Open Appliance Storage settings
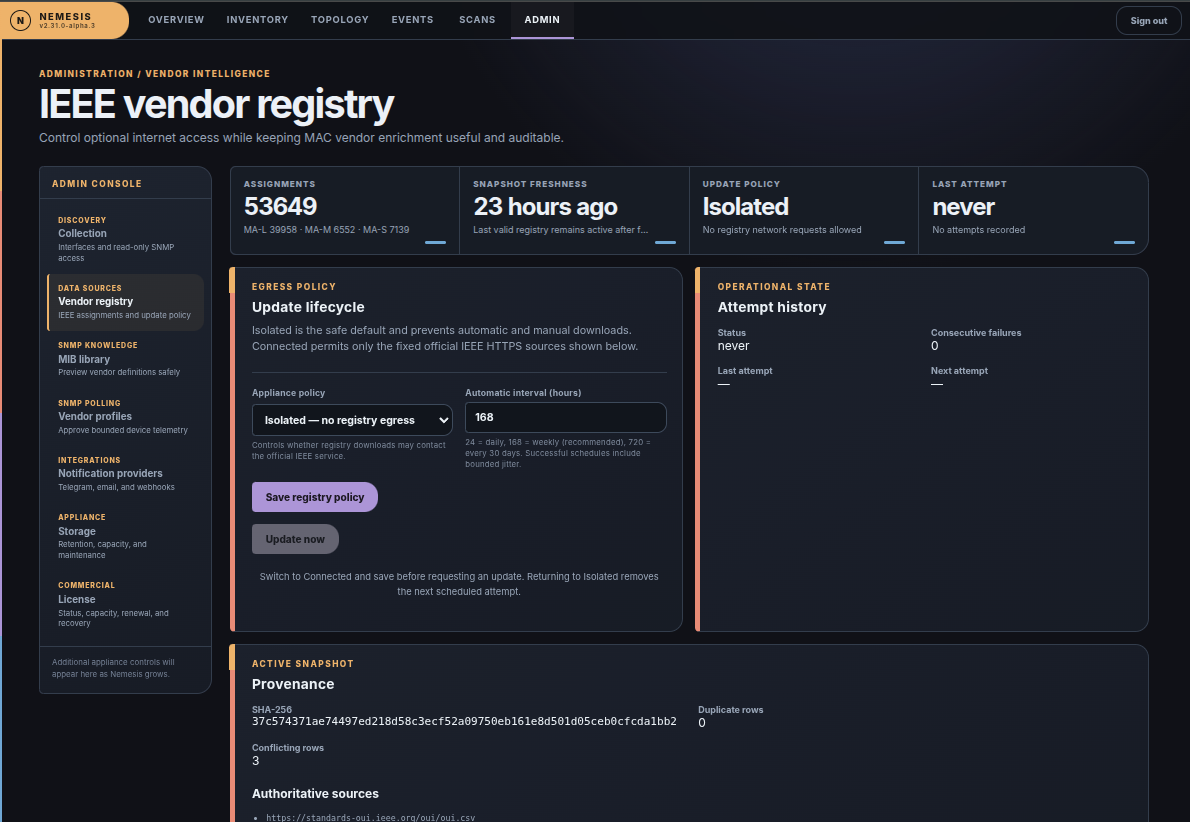Screen dimensions: 1190x822 [125, 536]
